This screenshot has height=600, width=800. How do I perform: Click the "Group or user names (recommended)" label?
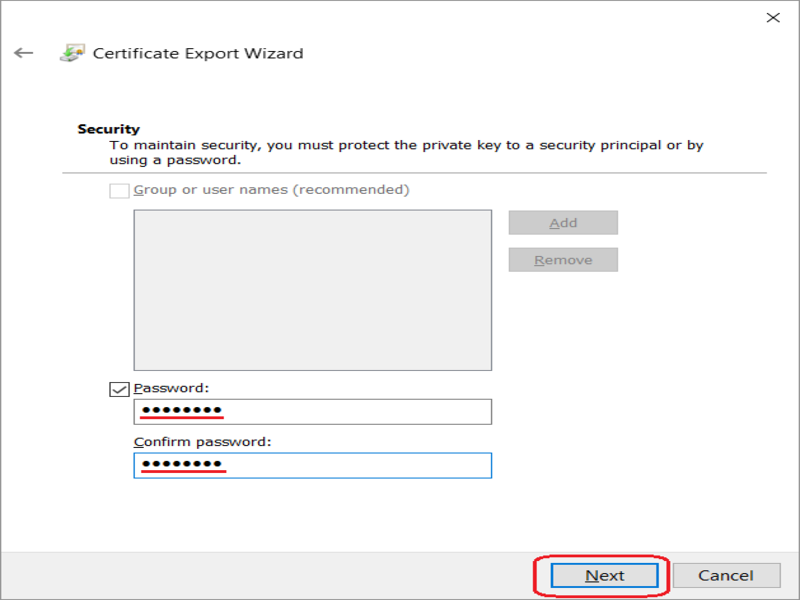[x=271, y=190]
